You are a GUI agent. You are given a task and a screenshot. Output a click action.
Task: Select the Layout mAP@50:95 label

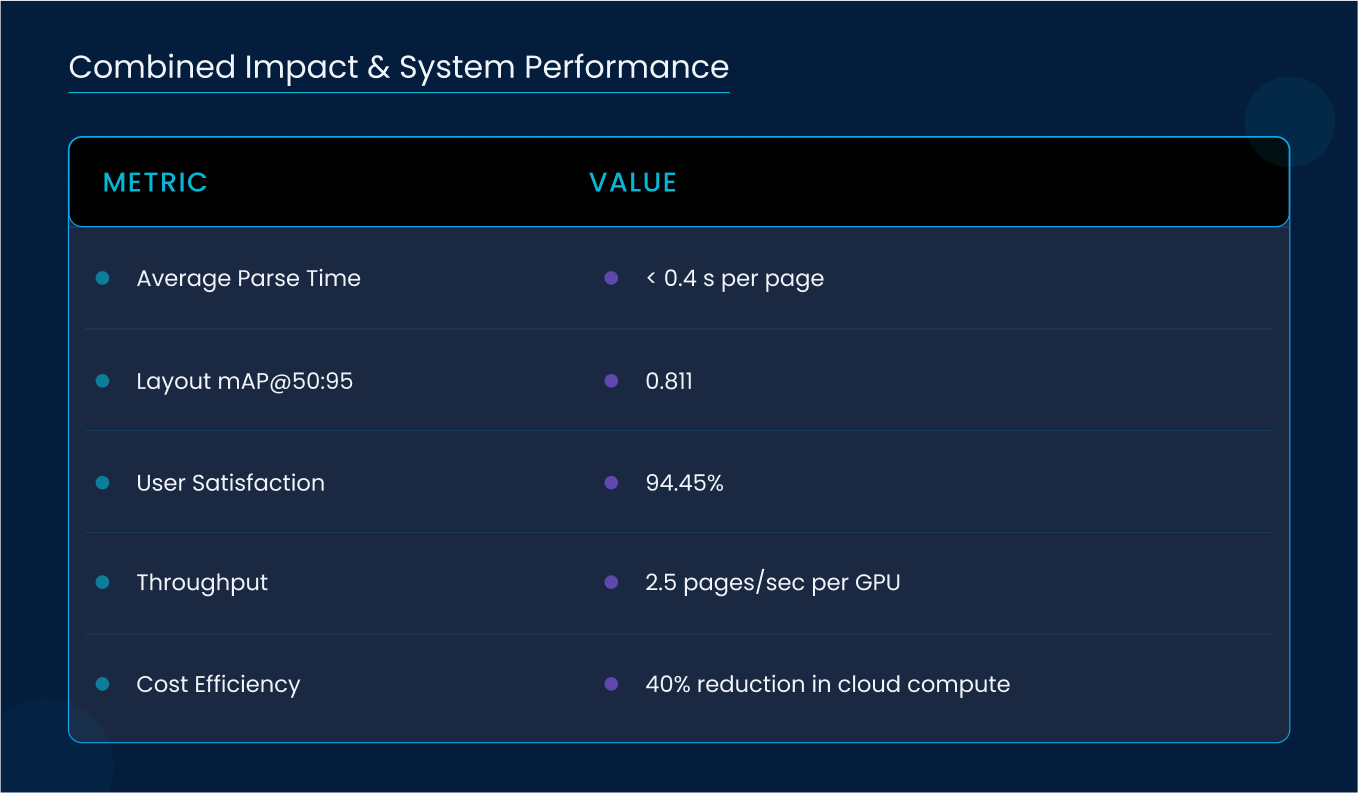244,381
